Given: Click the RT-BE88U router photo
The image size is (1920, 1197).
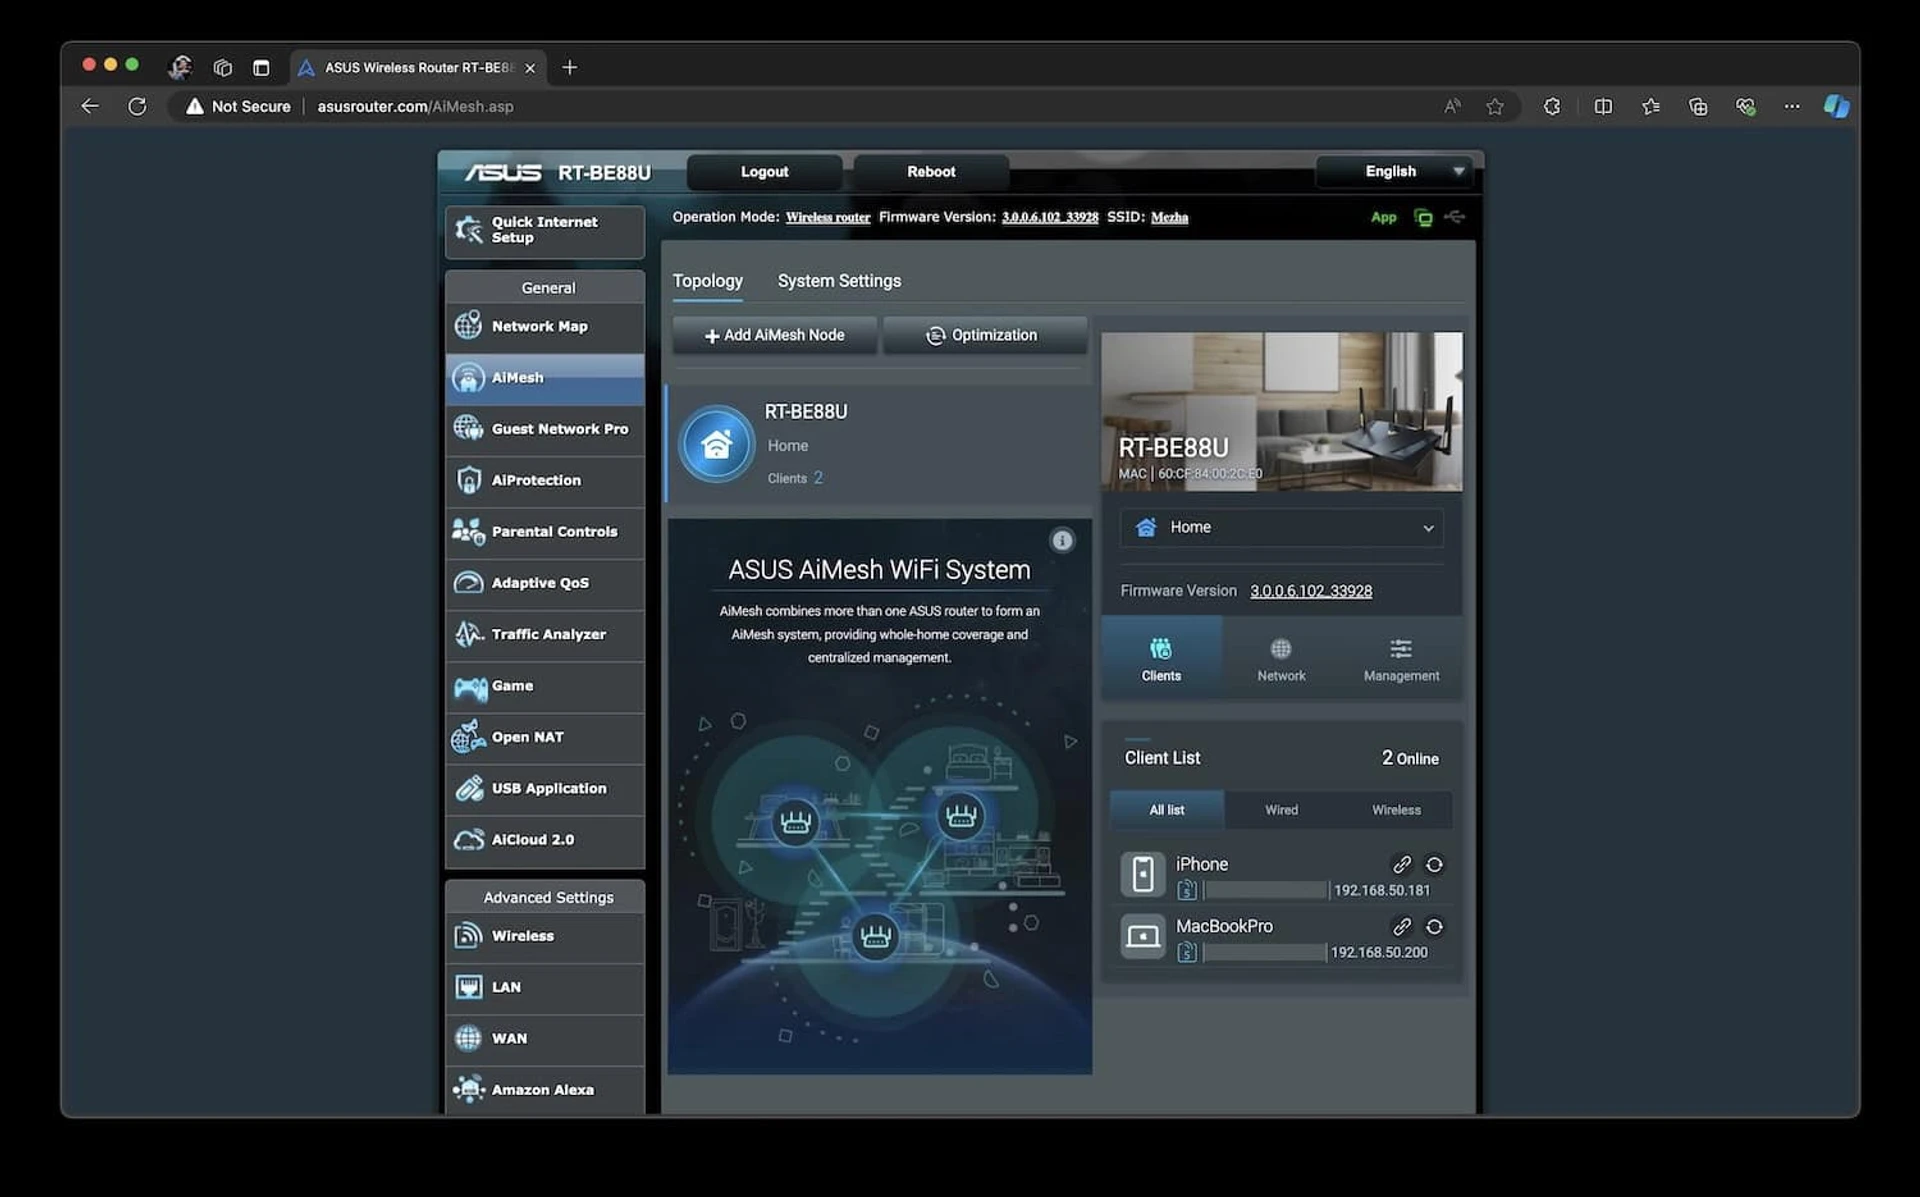Looking at the screenshot, I should (x=1282, y=412).
